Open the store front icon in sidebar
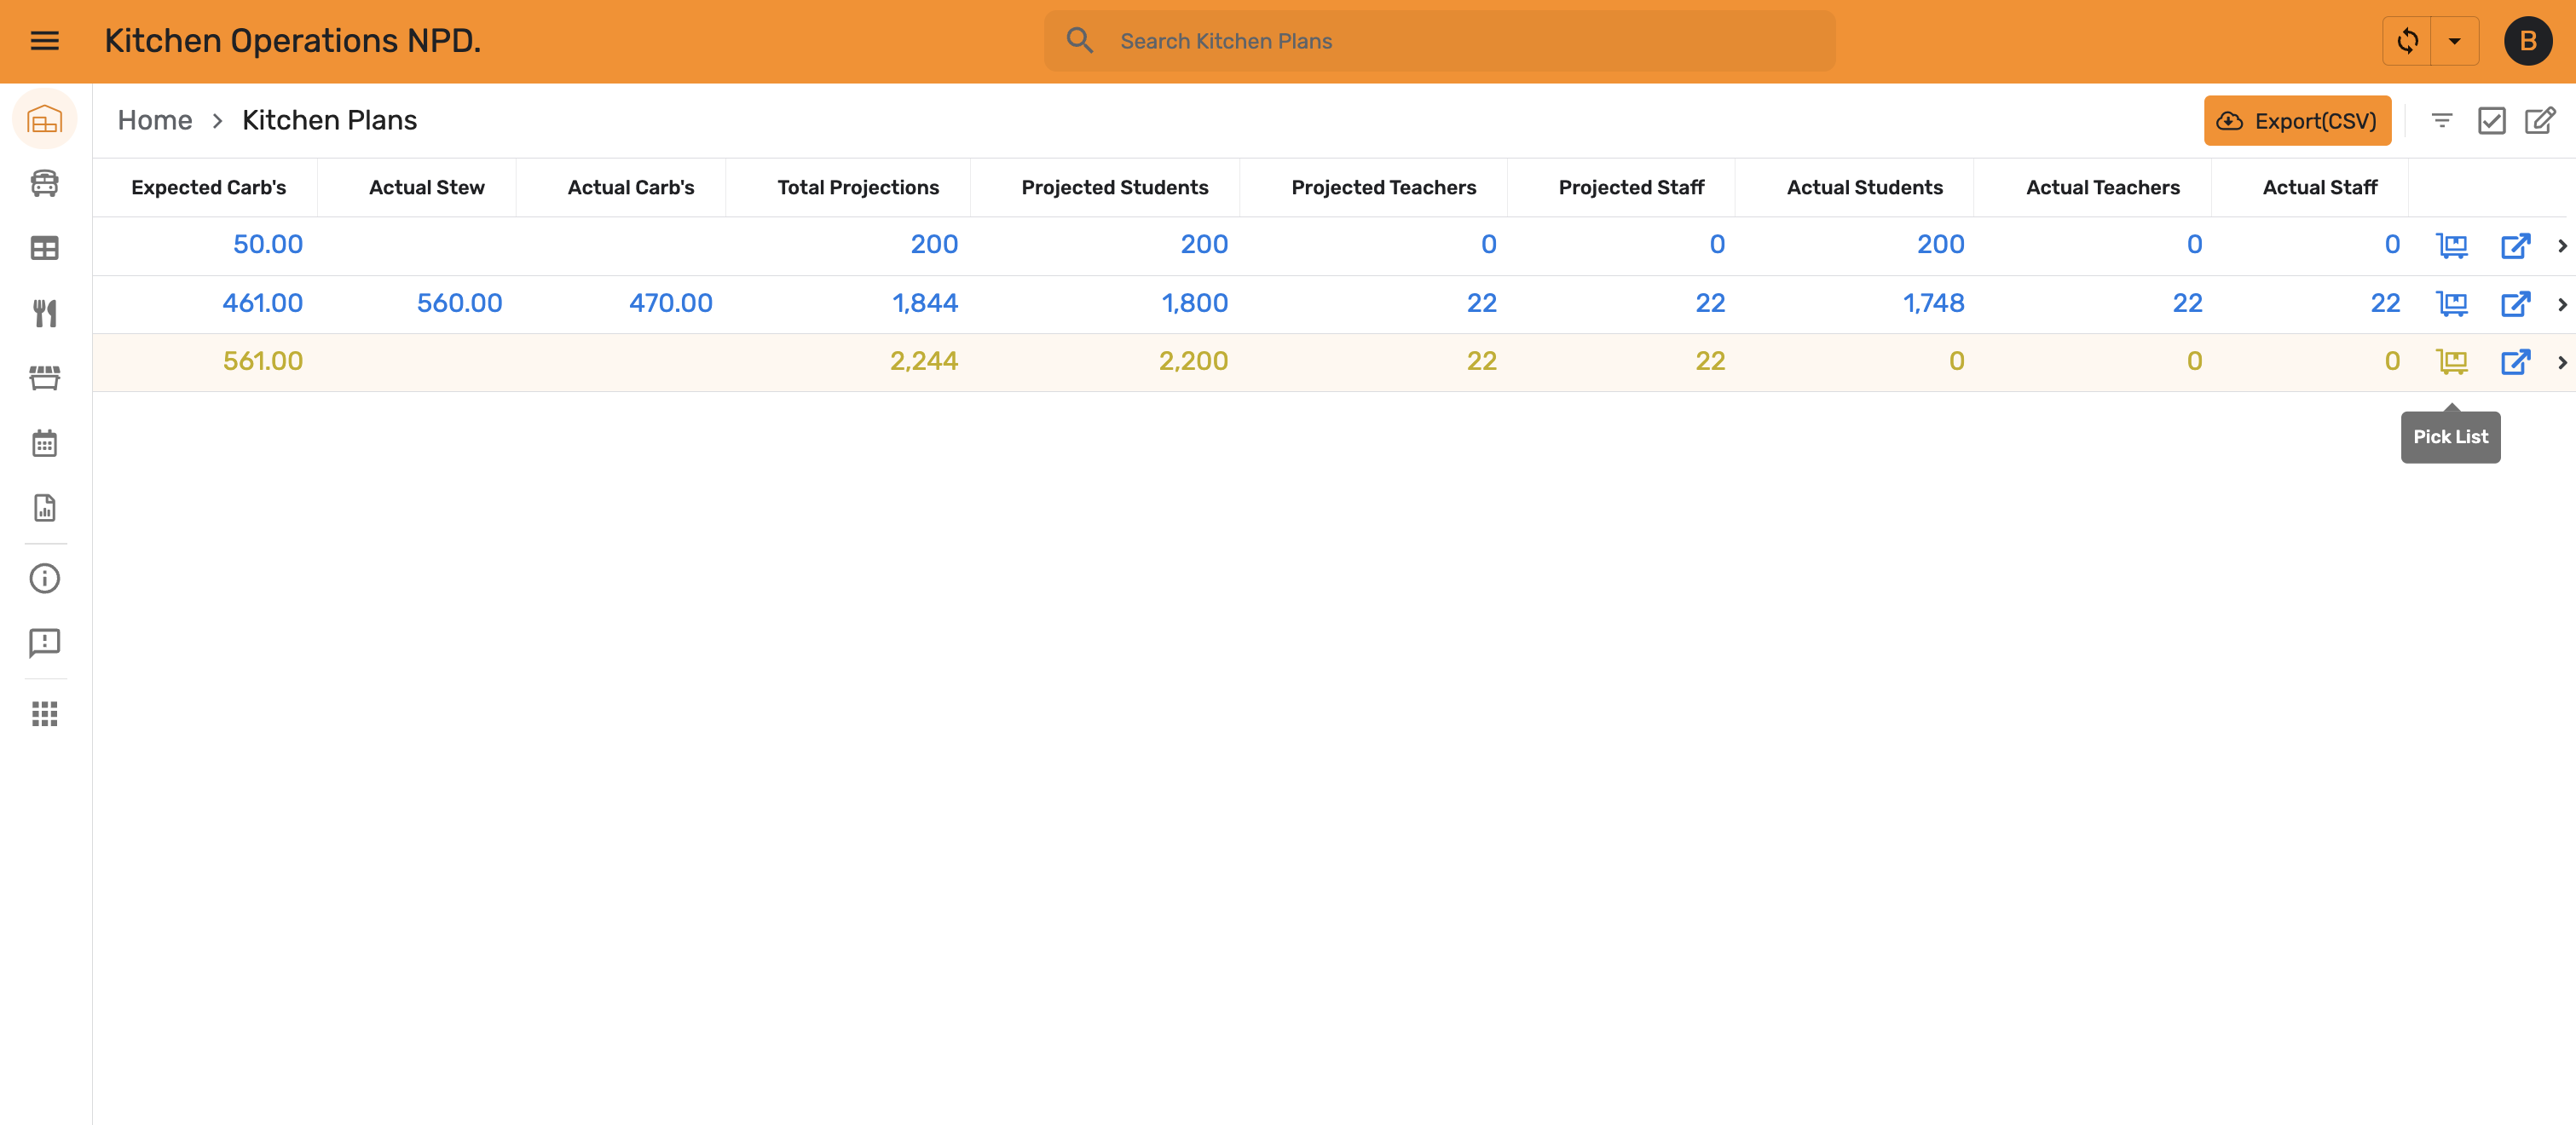Image resolution: width=2576 pixels, height=1125 pixels. click(x=45, y=378)
